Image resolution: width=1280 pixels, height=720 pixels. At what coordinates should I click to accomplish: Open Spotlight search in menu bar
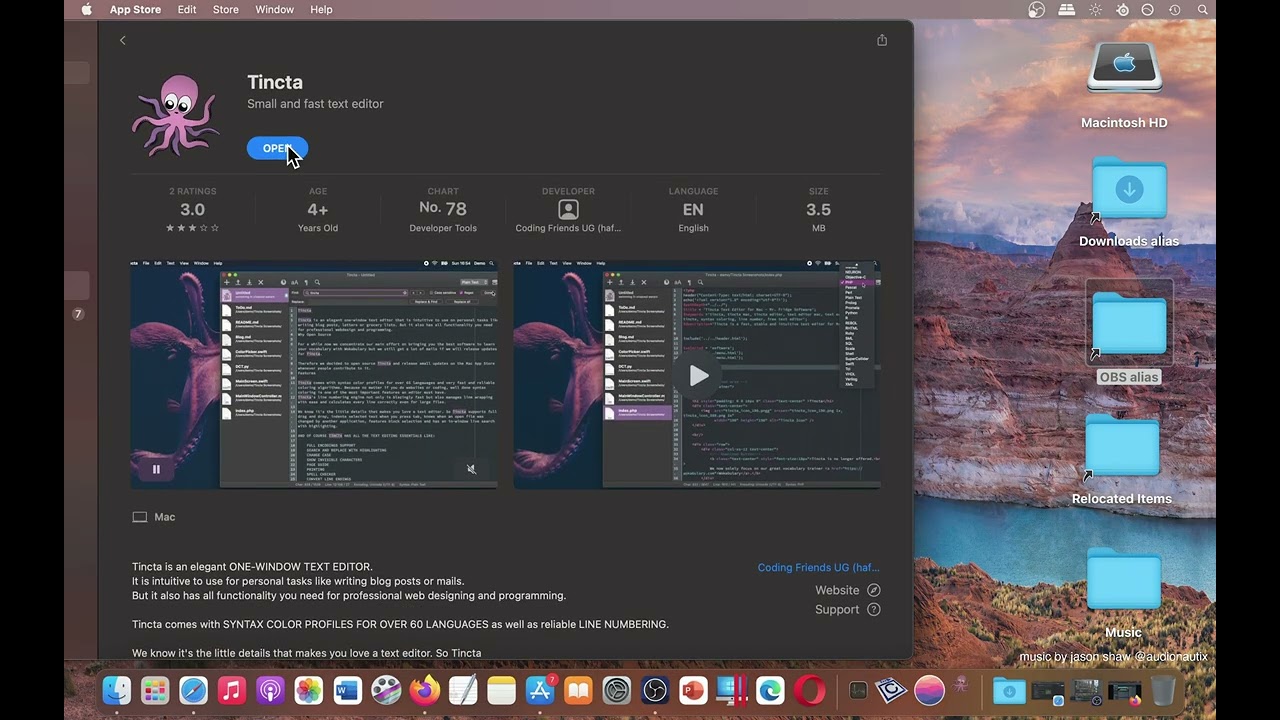click(1203, 9)
